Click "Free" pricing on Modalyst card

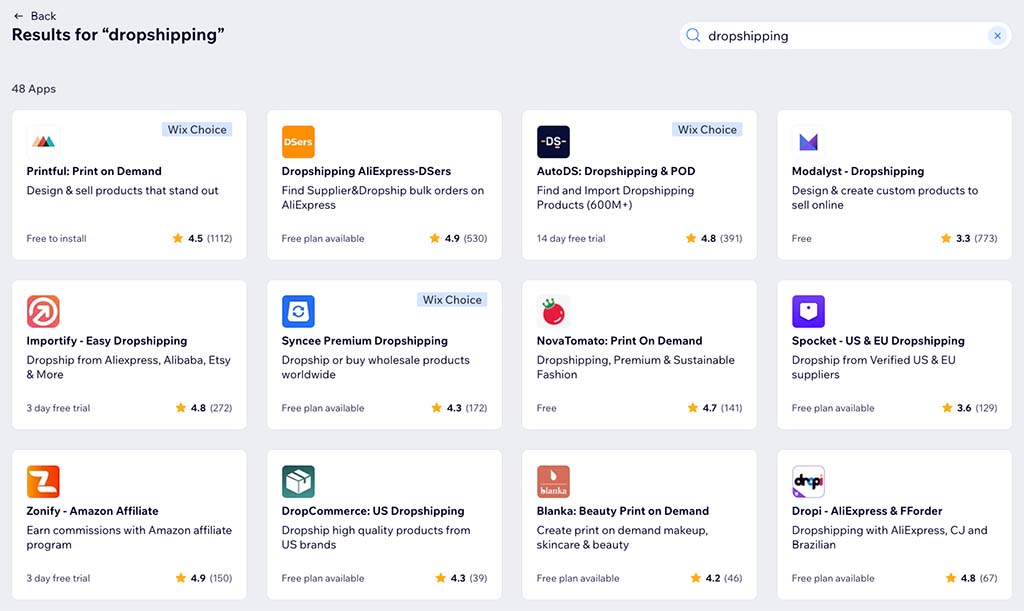(x=801, y=238)
